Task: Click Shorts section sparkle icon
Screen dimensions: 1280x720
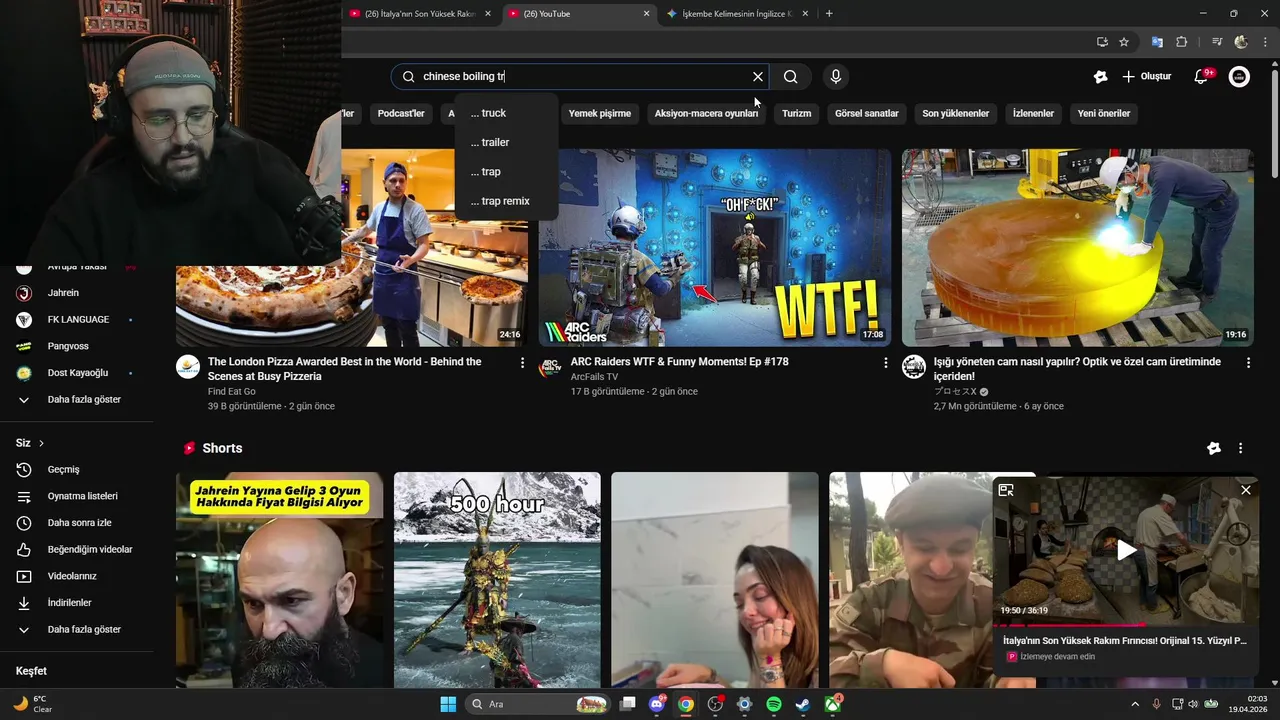Action: pyautogui.click(x=1214, y=449)
